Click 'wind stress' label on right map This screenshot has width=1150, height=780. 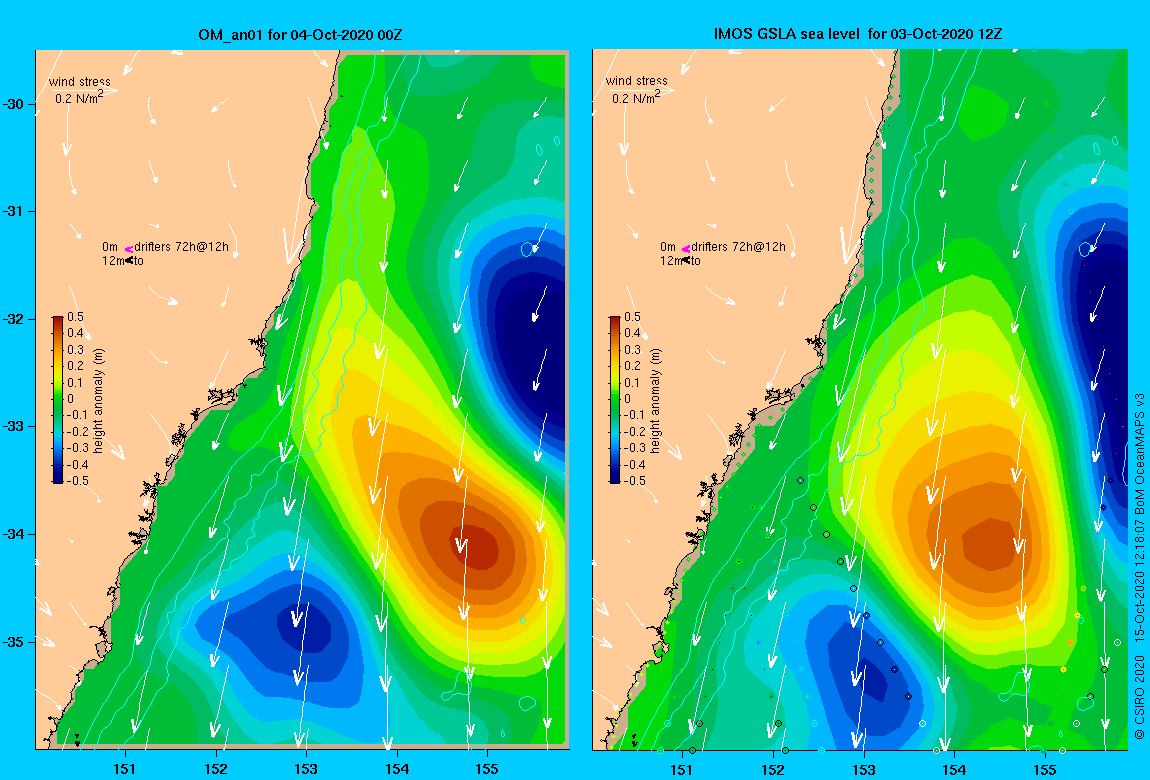tap(636, 81)
